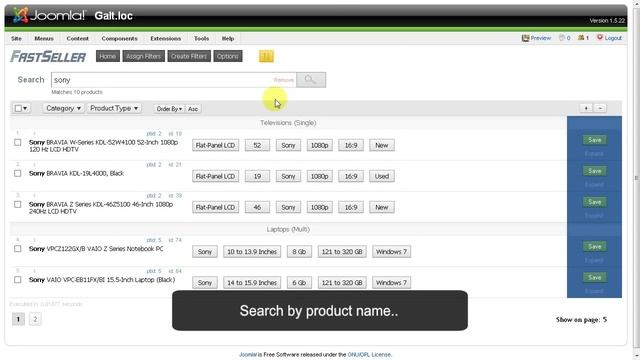The image size is (640, 360).
Task: Click the Options button
Action: pyautogui.click(x=228, y=56)
